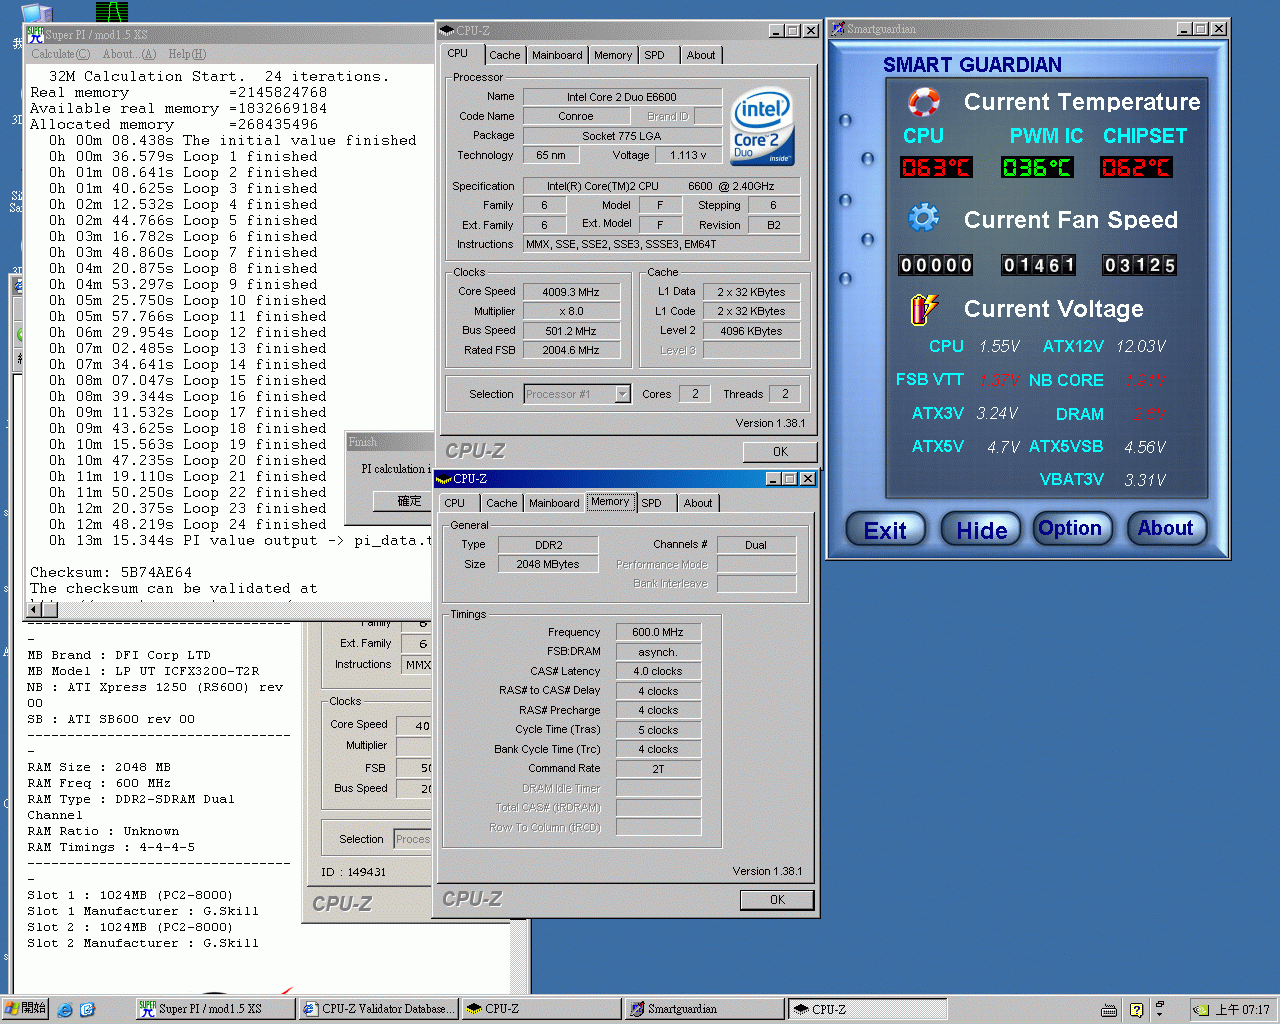The width and height of the screenshot is (1280, 1024).
Task: Switch to Mainboard tab in top CPU-Z
Action: coord(557,55)
